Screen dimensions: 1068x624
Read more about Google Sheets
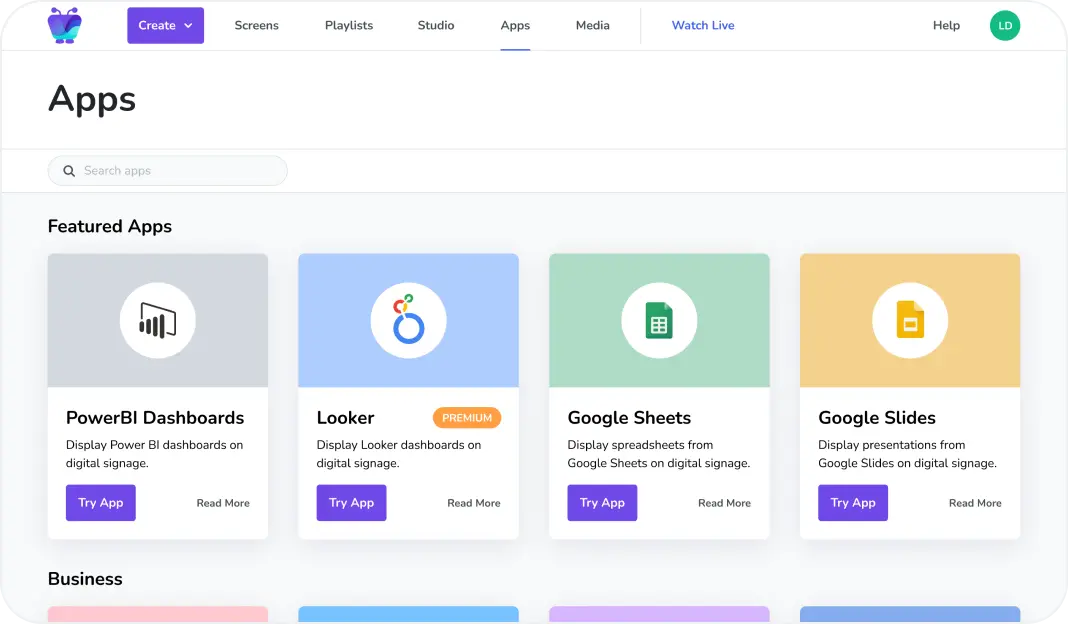tap(724, 503)
